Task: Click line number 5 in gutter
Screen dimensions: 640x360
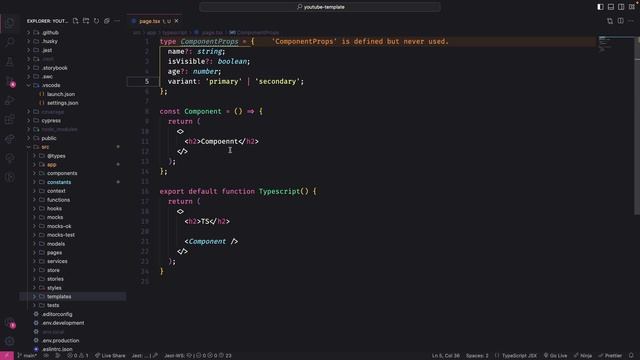Action: [x=147, y=82]
